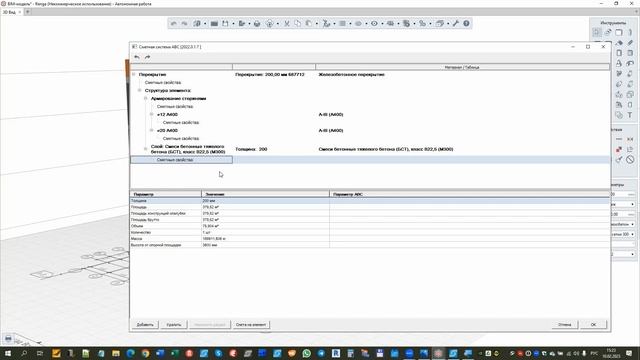Viewport: 640px width, 360px height.
Task: Open the dropdown arrow next to the save icon
Action: 233,24
